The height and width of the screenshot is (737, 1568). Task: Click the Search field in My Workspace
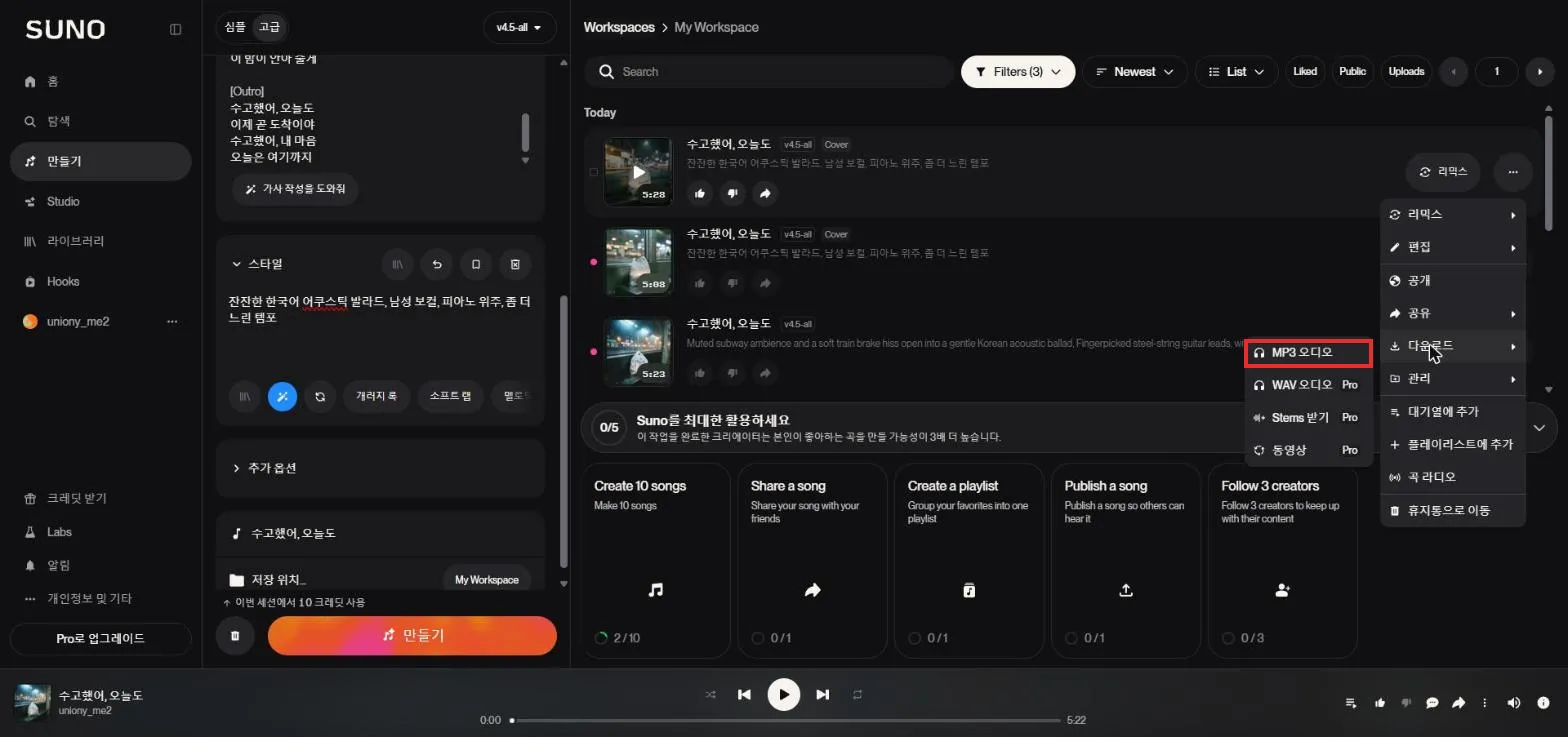tap(768, 72)
